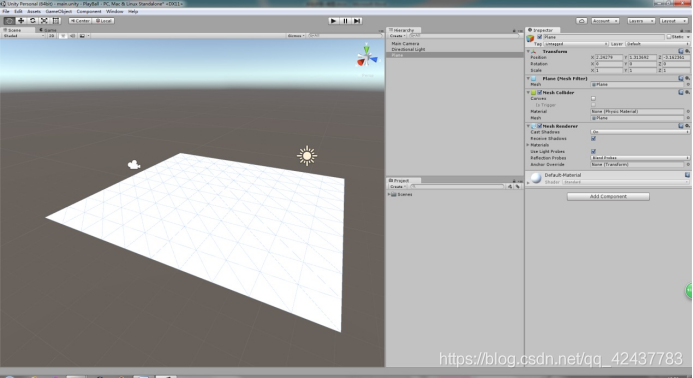Open the Edit menu
The height and width of the screenshot is (378, 693).
(18, 11)
